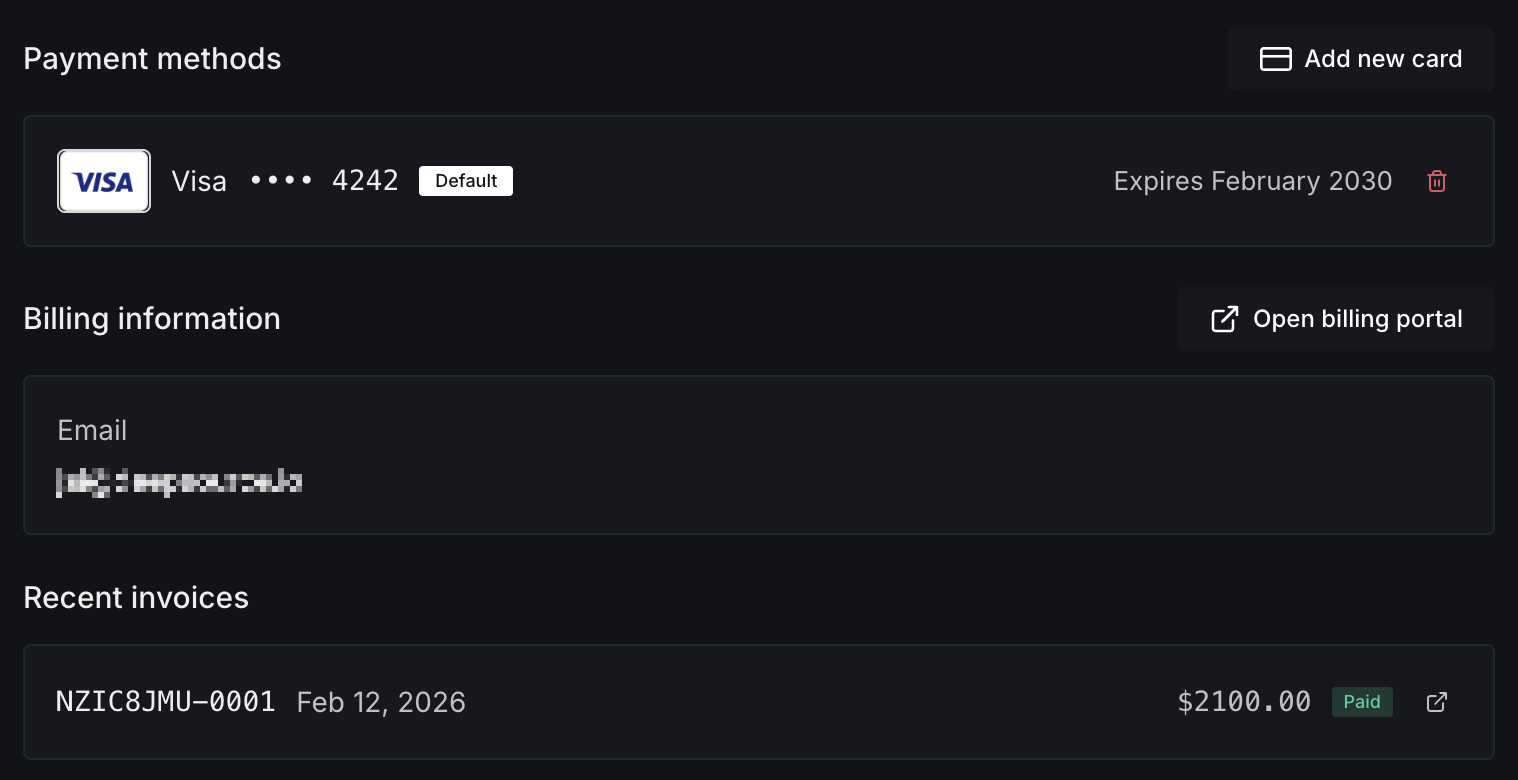Click the external link icon beside Open billing portal
The width and height of the screenshot is (1518, 780).
click(x=1224, y=319)
